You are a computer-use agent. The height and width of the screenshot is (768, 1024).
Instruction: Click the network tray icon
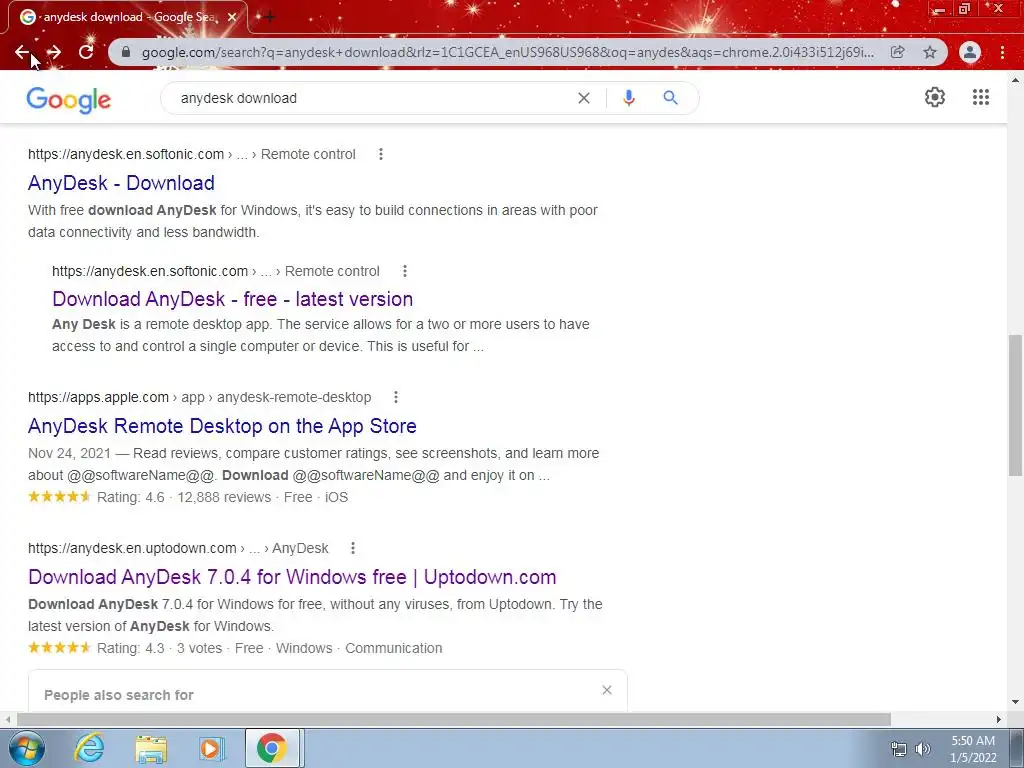(x=899, y=750)
